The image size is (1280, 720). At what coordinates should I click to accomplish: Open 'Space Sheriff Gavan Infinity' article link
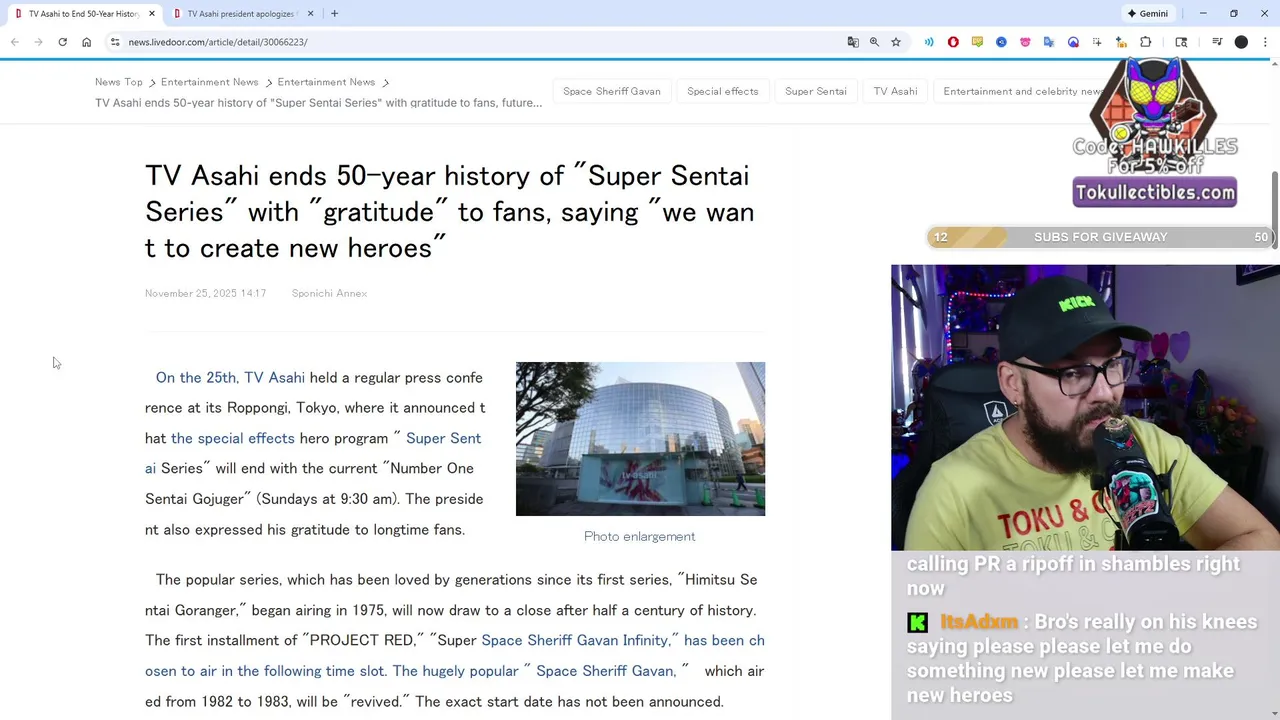[575, 640]
